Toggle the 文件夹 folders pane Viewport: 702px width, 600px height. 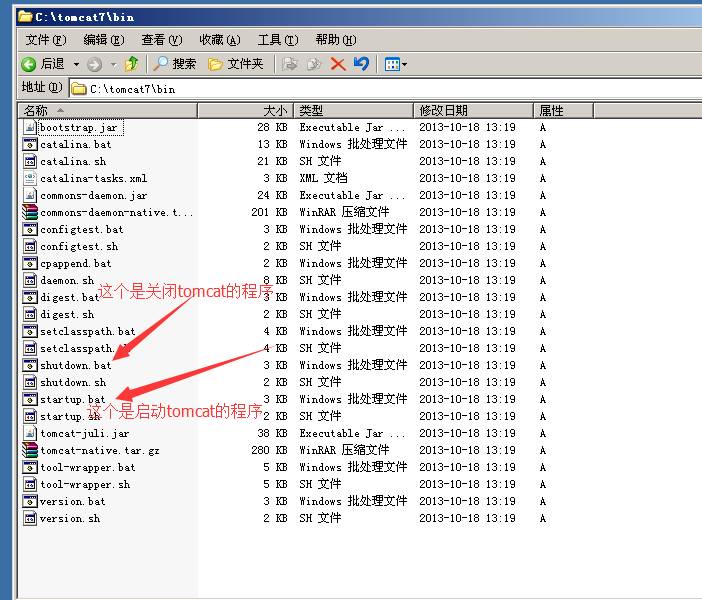coord(235,64)
